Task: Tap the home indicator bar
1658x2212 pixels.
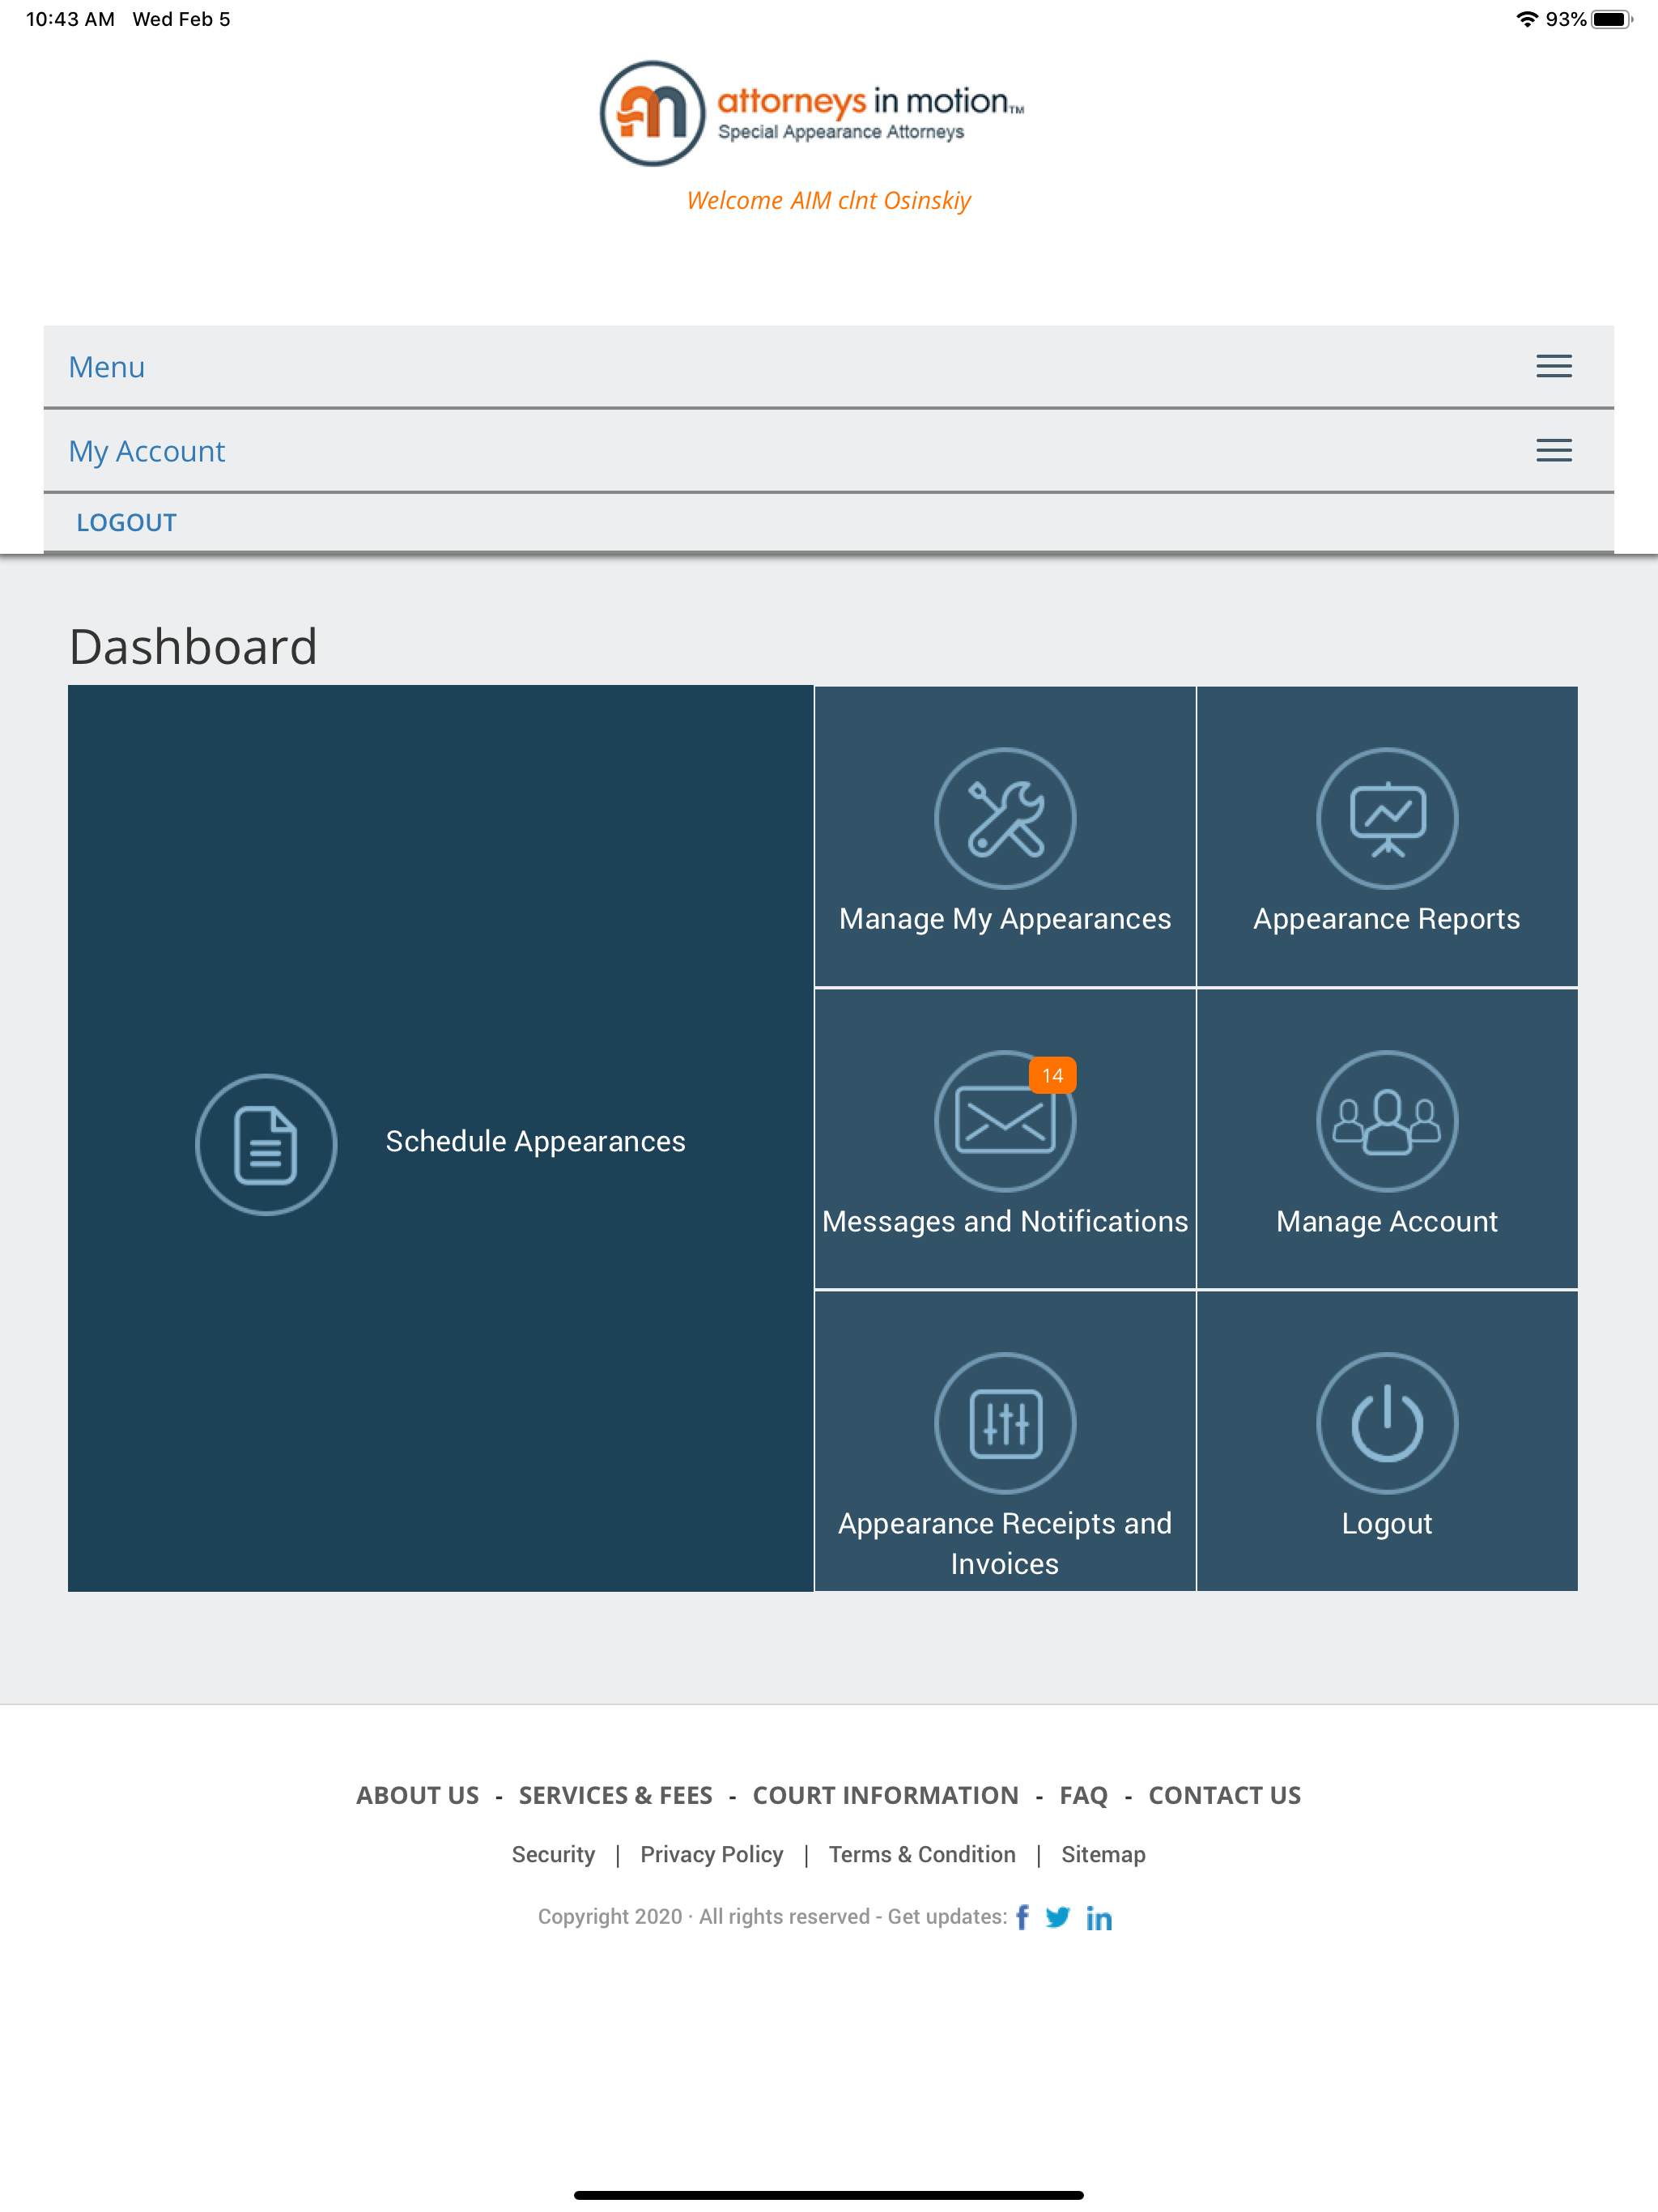Action: pyautogui.click(x=829, y=2195)
